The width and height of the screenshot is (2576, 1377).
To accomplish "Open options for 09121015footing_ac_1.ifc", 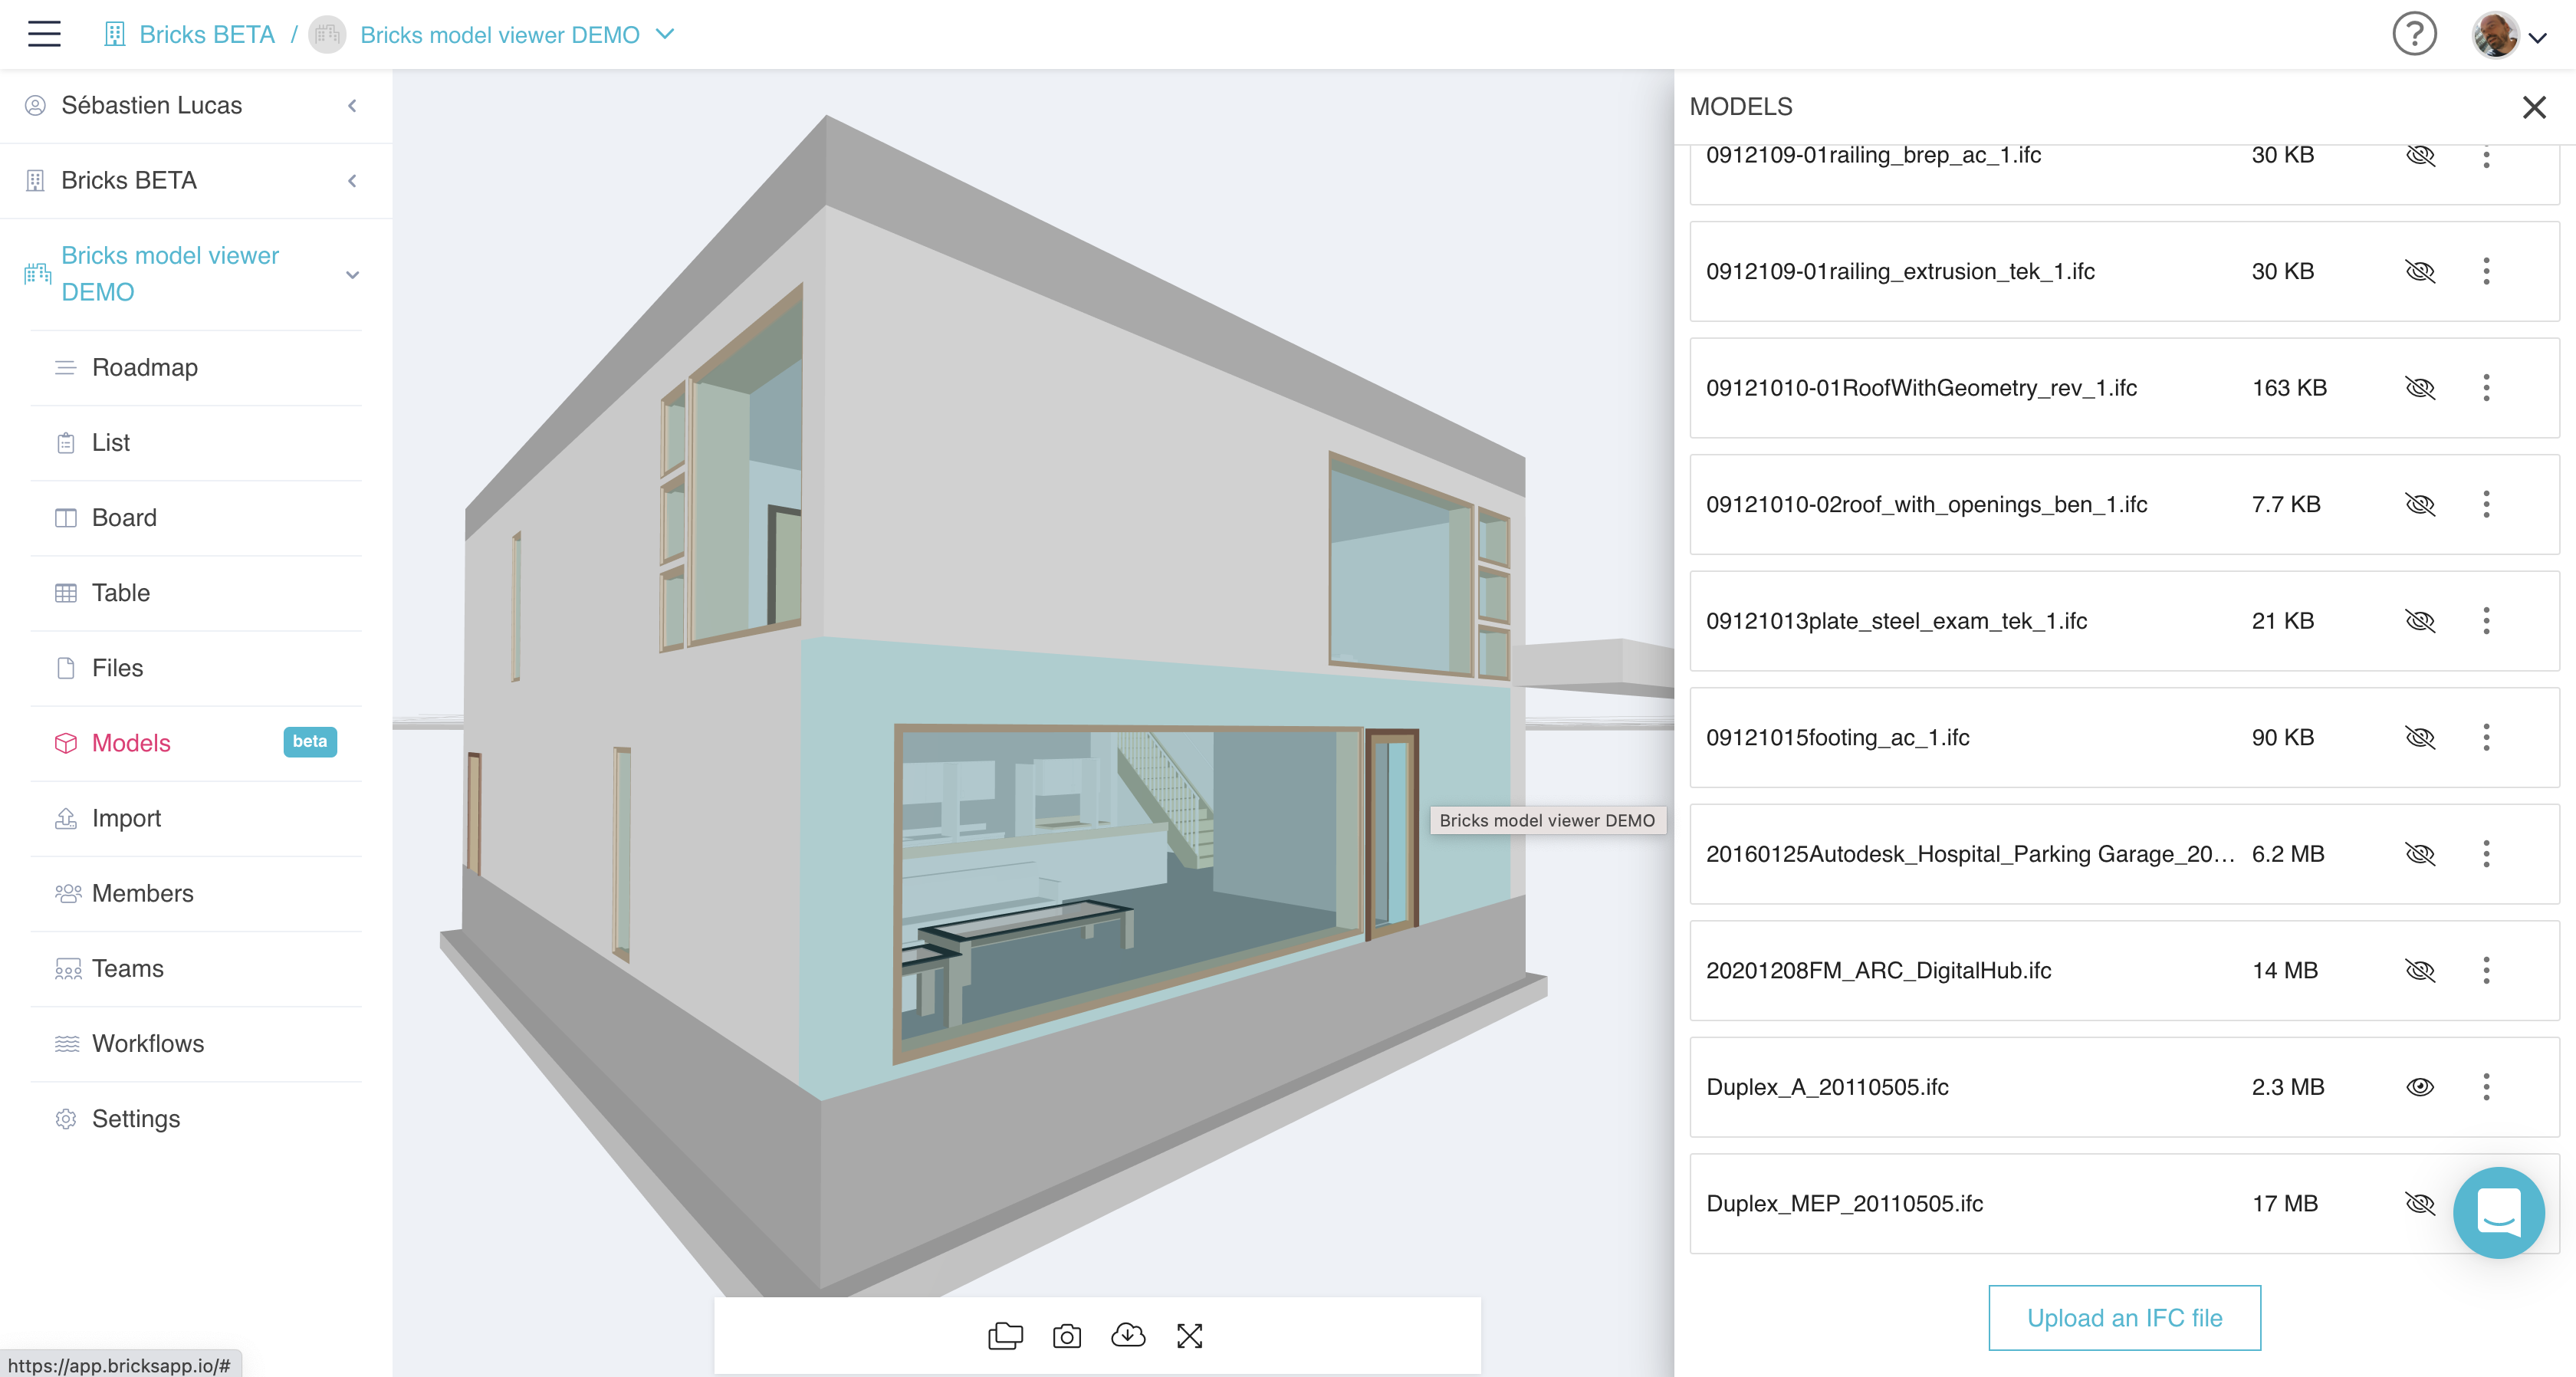I will [2486, 737].
